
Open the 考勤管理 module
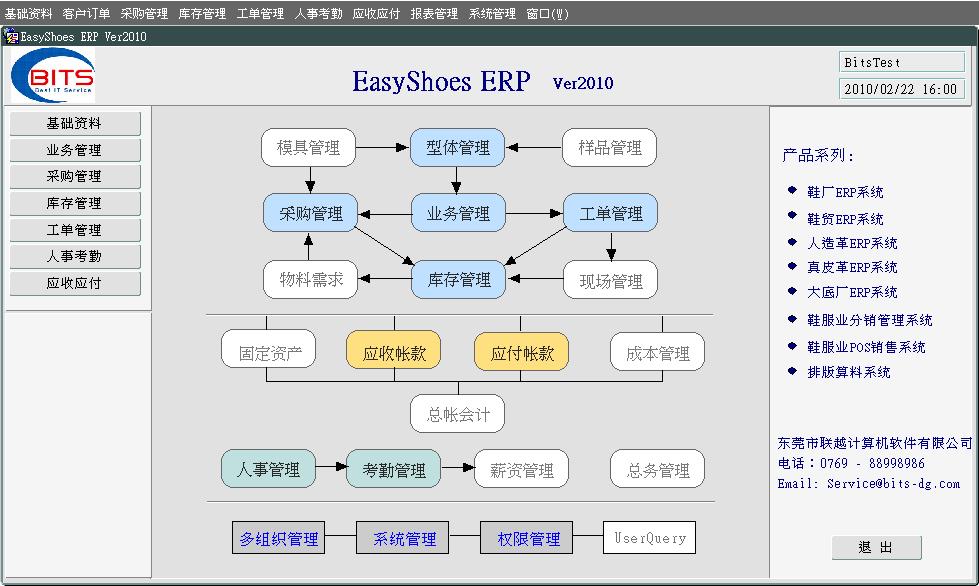pos(394,469)
